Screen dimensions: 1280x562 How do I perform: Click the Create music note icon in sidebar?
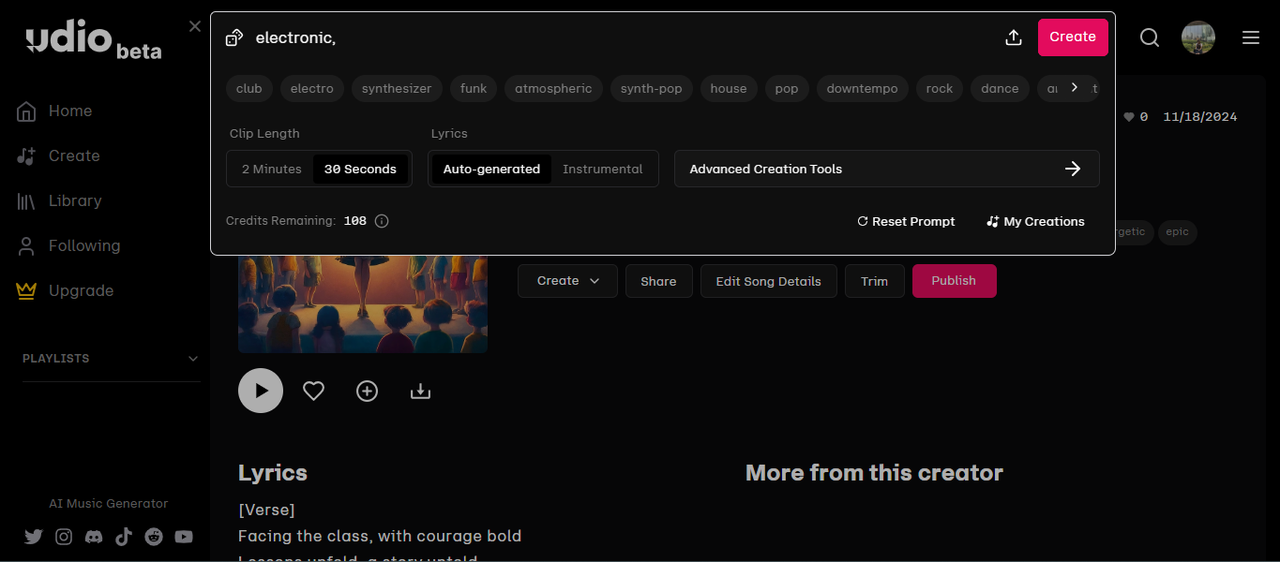click(27, 156)
